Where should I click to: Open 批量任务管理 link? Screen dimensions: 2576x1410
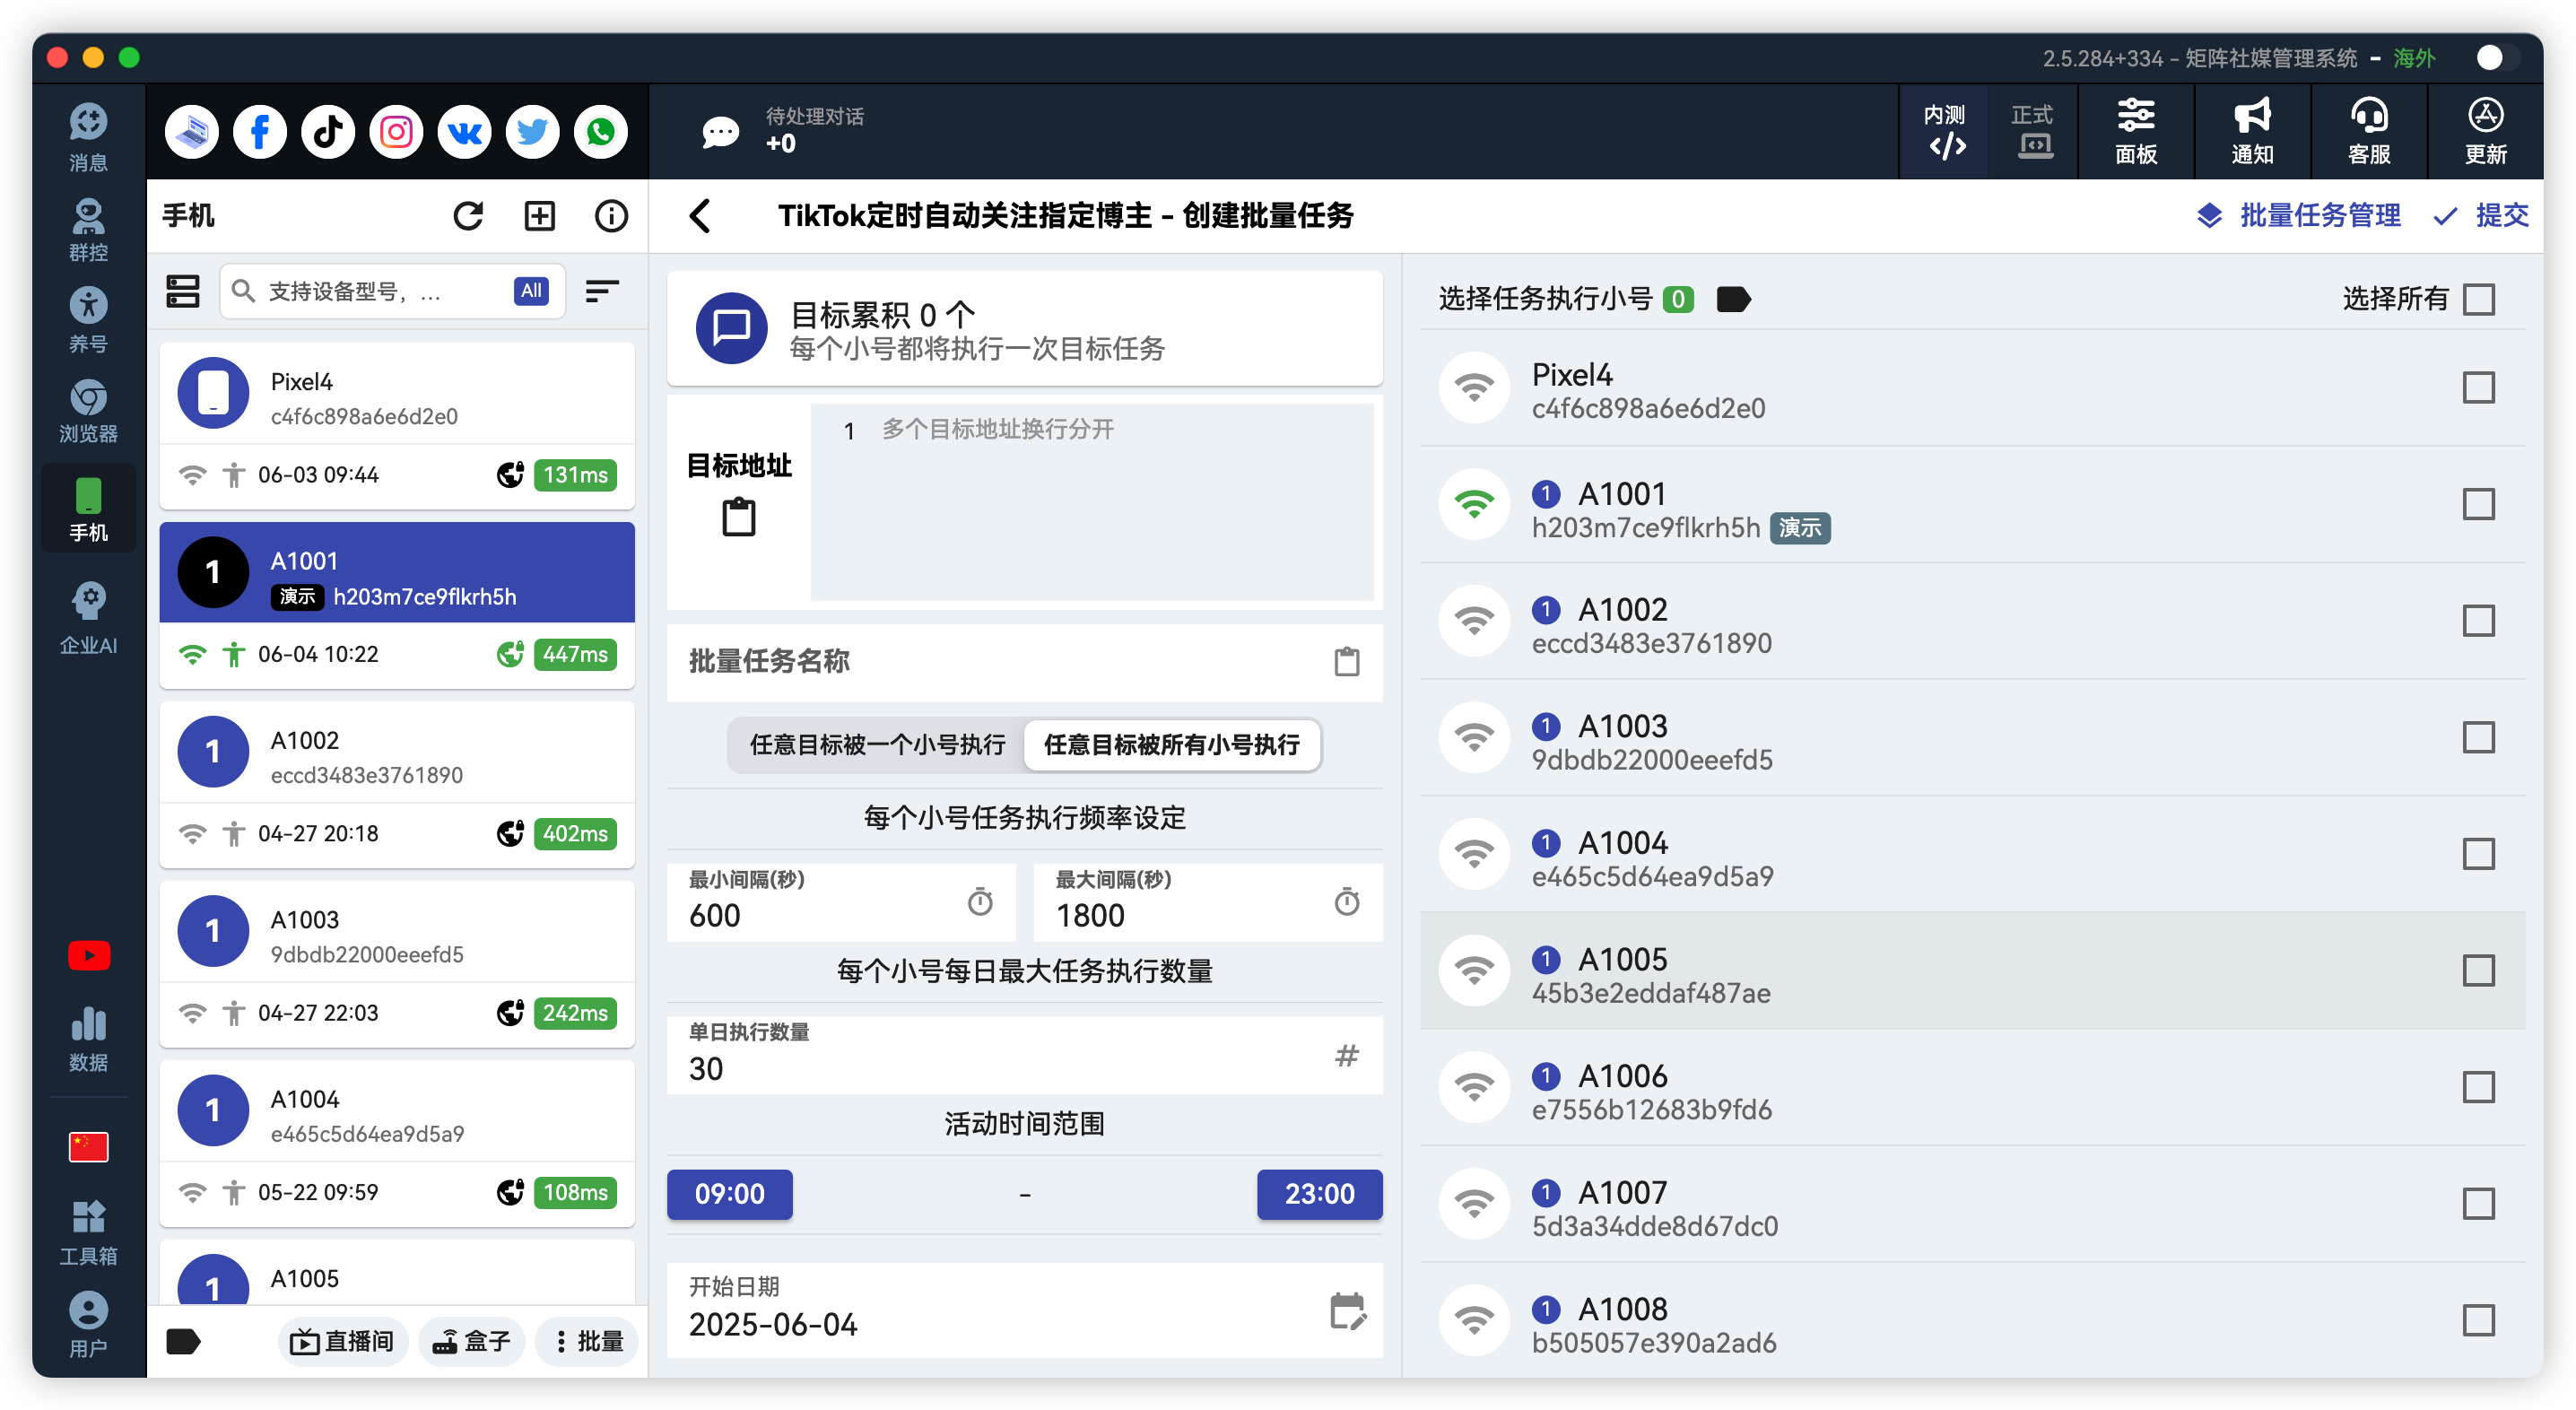pos(2299,216)
